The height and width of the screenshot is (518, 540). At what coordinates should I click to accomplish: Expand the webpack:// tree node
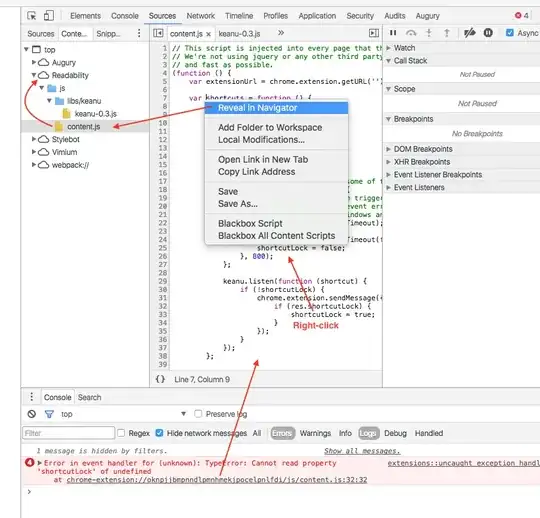[34, 165]
